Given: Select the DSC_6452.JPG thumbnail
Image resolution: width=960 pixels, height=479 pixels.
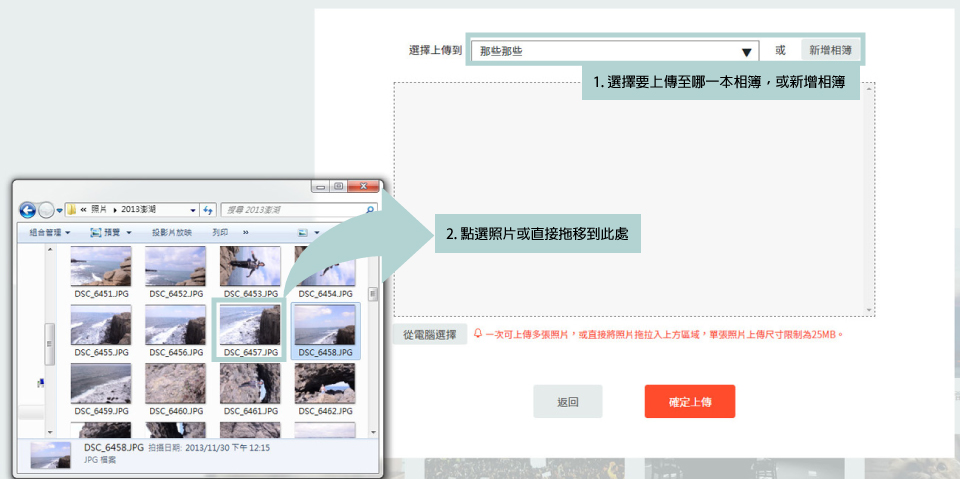Looking at the screenshot, I should 176,266.
